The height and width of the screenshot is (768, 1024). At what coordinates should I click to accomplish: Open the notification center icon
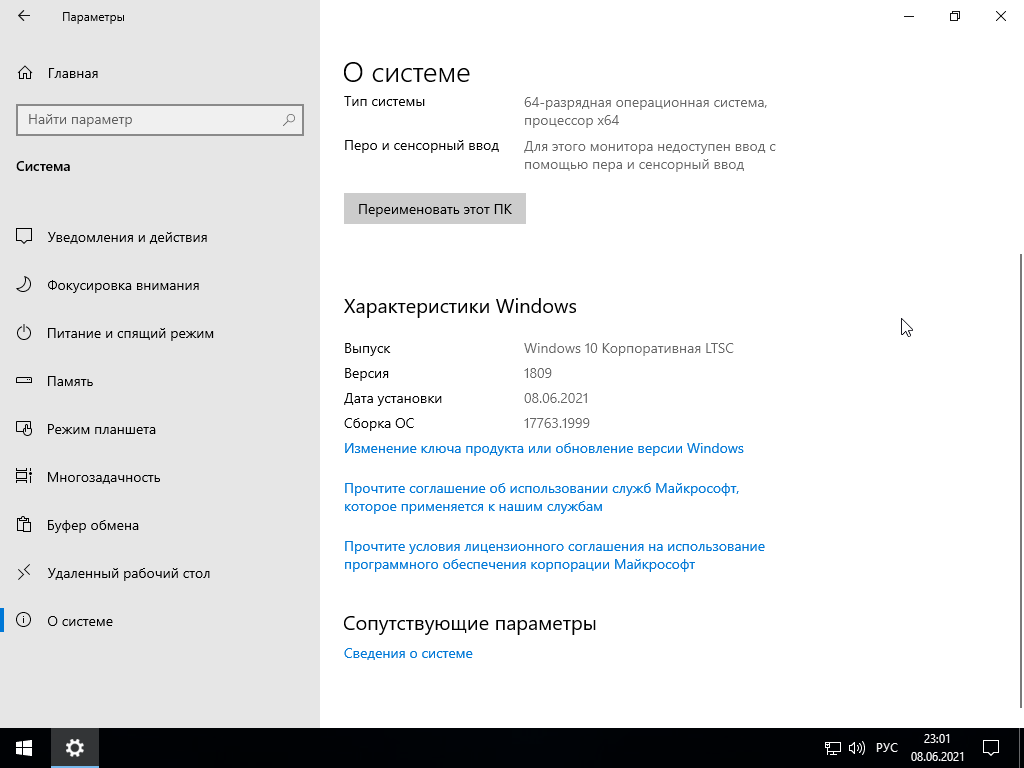coord(991,748)
